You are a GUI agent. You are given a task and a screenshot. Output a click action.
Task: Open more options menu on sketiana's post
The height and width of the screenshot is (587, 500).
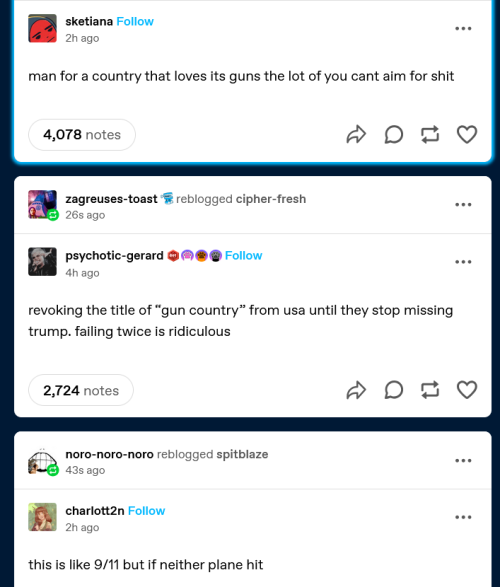point(463,28)
